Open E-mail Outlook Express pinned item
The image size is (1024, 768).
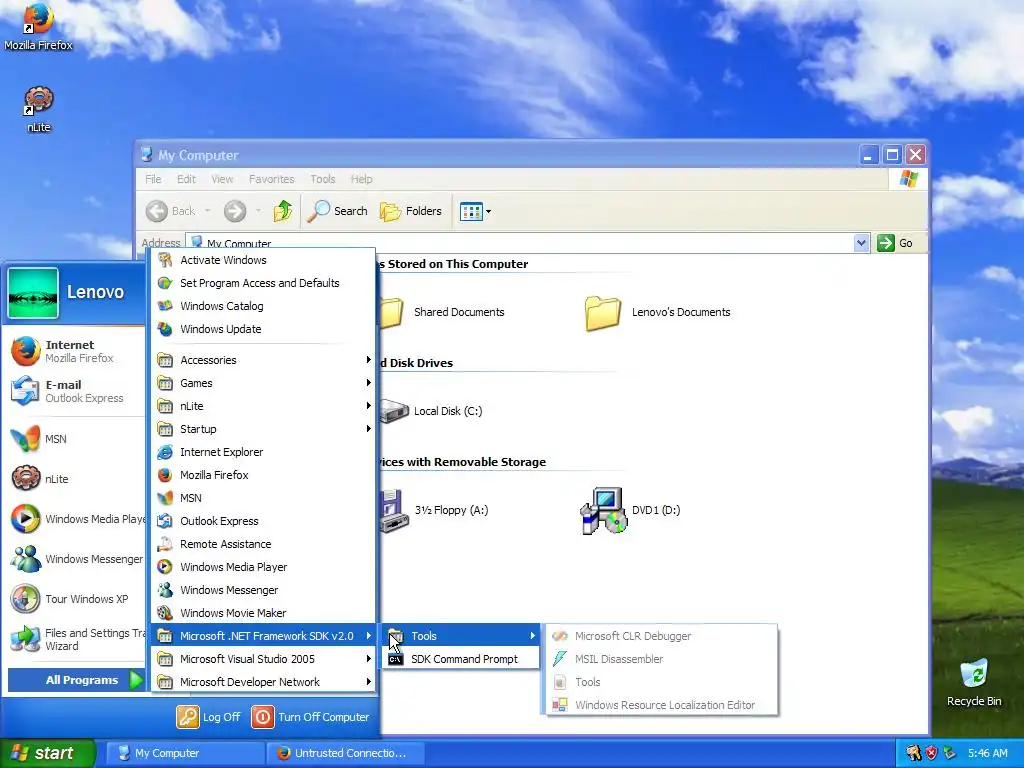click(x=75, y=391)
